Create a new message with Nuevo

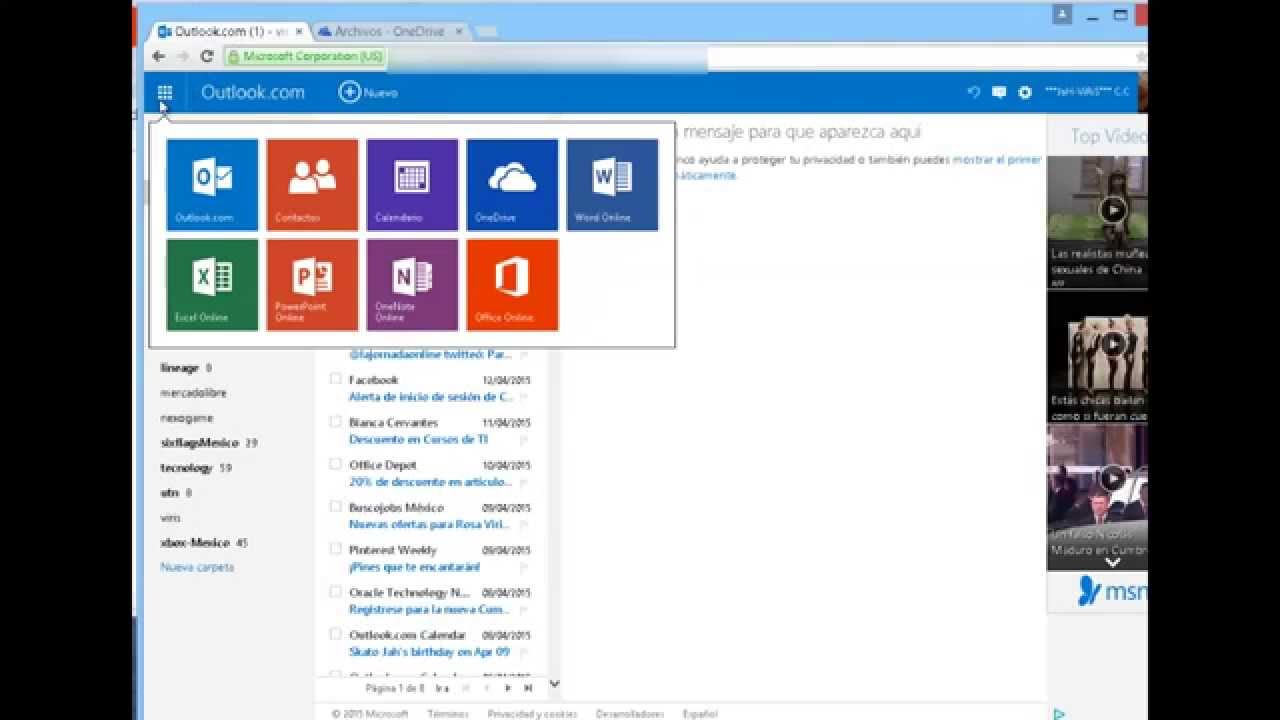368,92
